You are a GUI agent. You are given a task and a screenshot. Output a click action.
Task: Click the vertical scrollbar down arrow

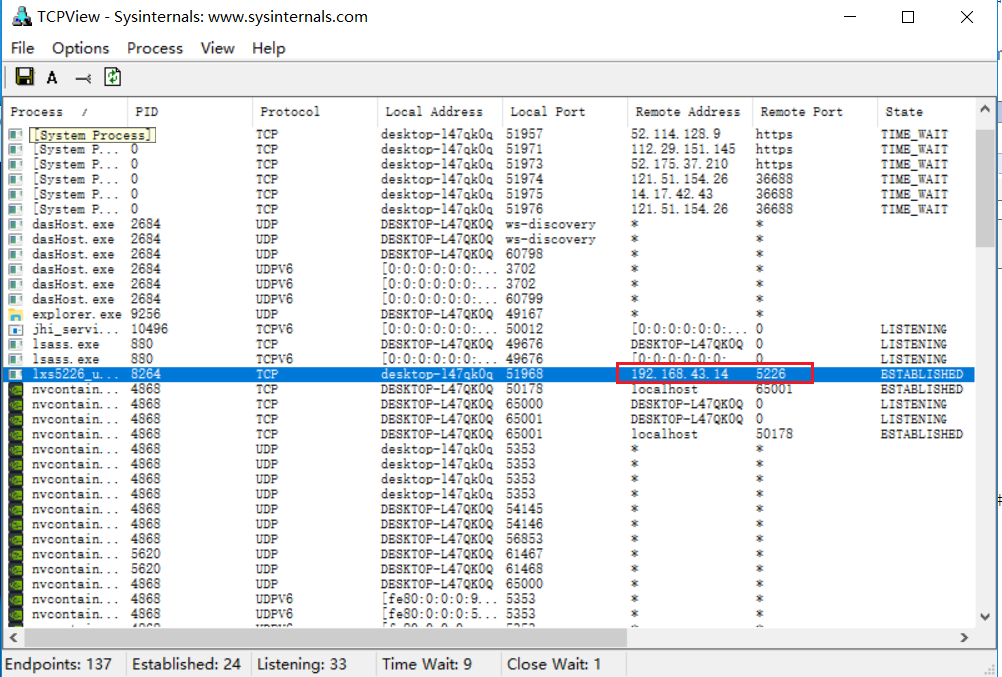pos(985,617)
